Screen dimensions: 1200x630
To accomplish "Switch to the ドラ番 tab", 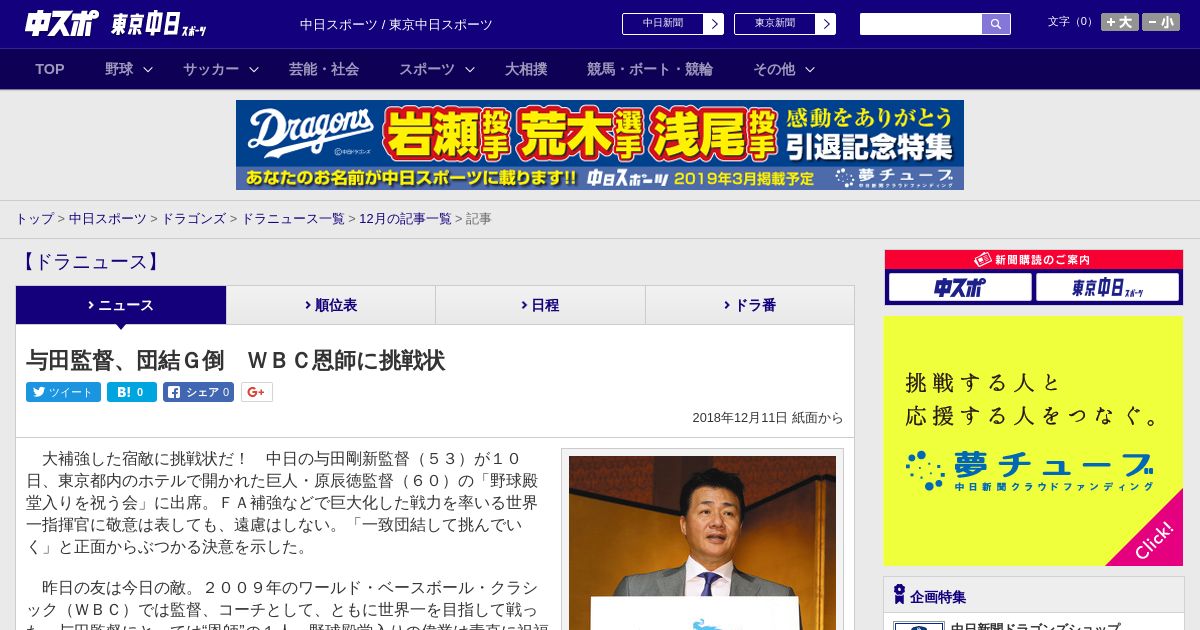I will [x=750, y=305].
